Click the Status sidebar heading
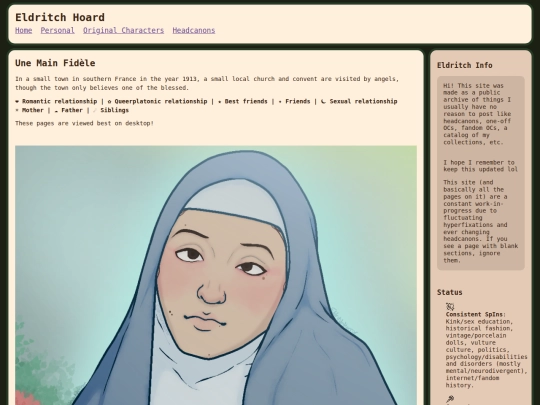This screenshot has width=540, height=405. 449,292
